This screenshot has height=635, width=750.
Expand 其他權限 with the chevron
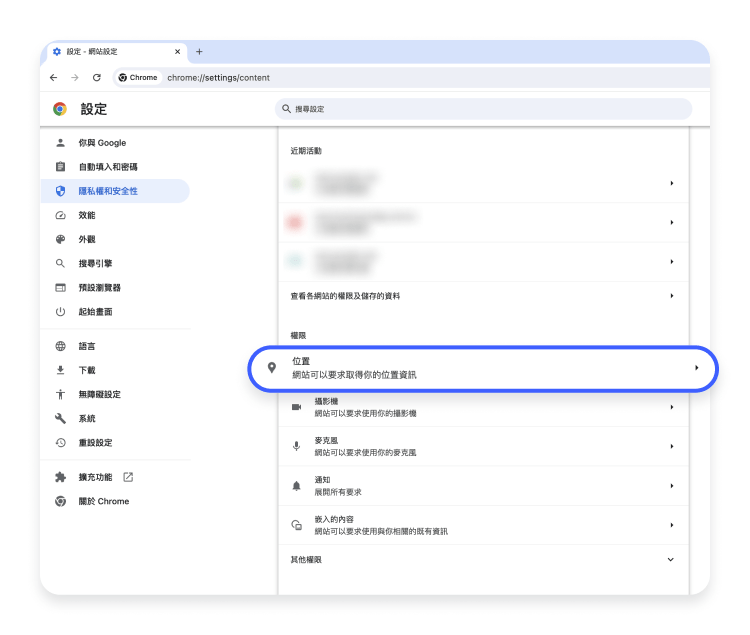(671, 559)
